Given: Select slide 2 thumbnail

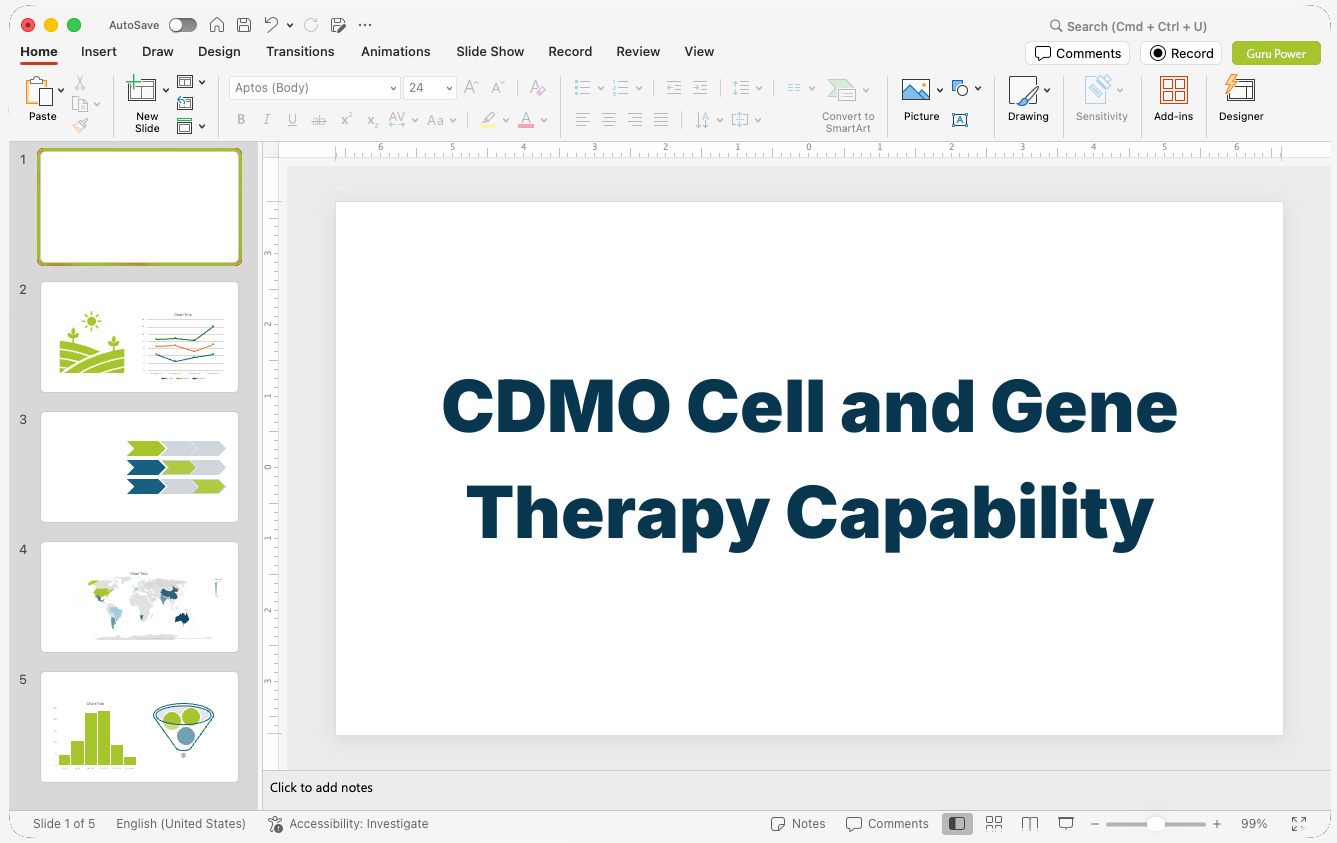Looking at the screenshot, I should (x=140, y=337).
